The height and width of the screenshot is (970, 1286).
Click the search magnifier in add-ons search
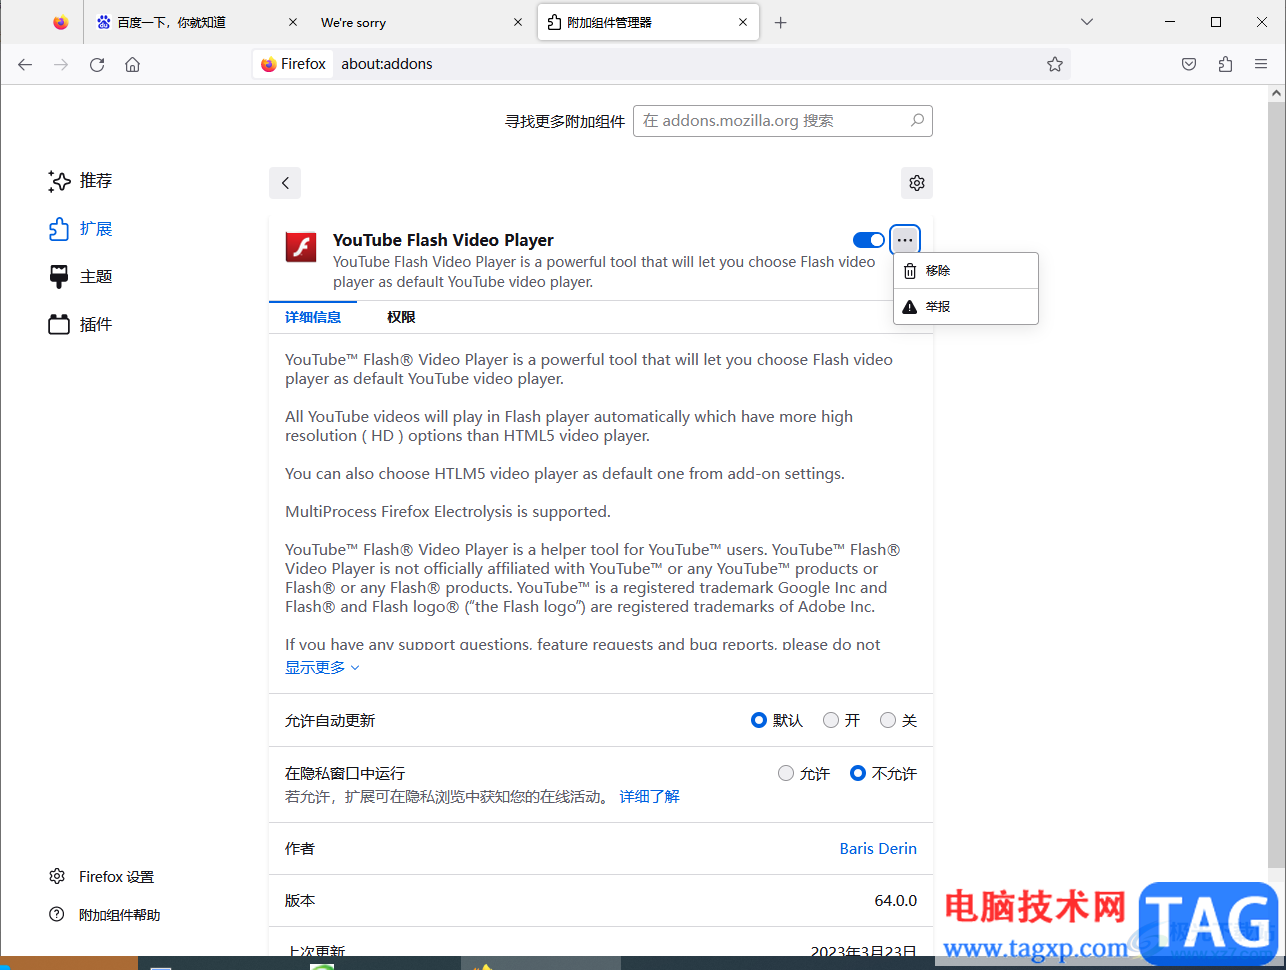917,120
